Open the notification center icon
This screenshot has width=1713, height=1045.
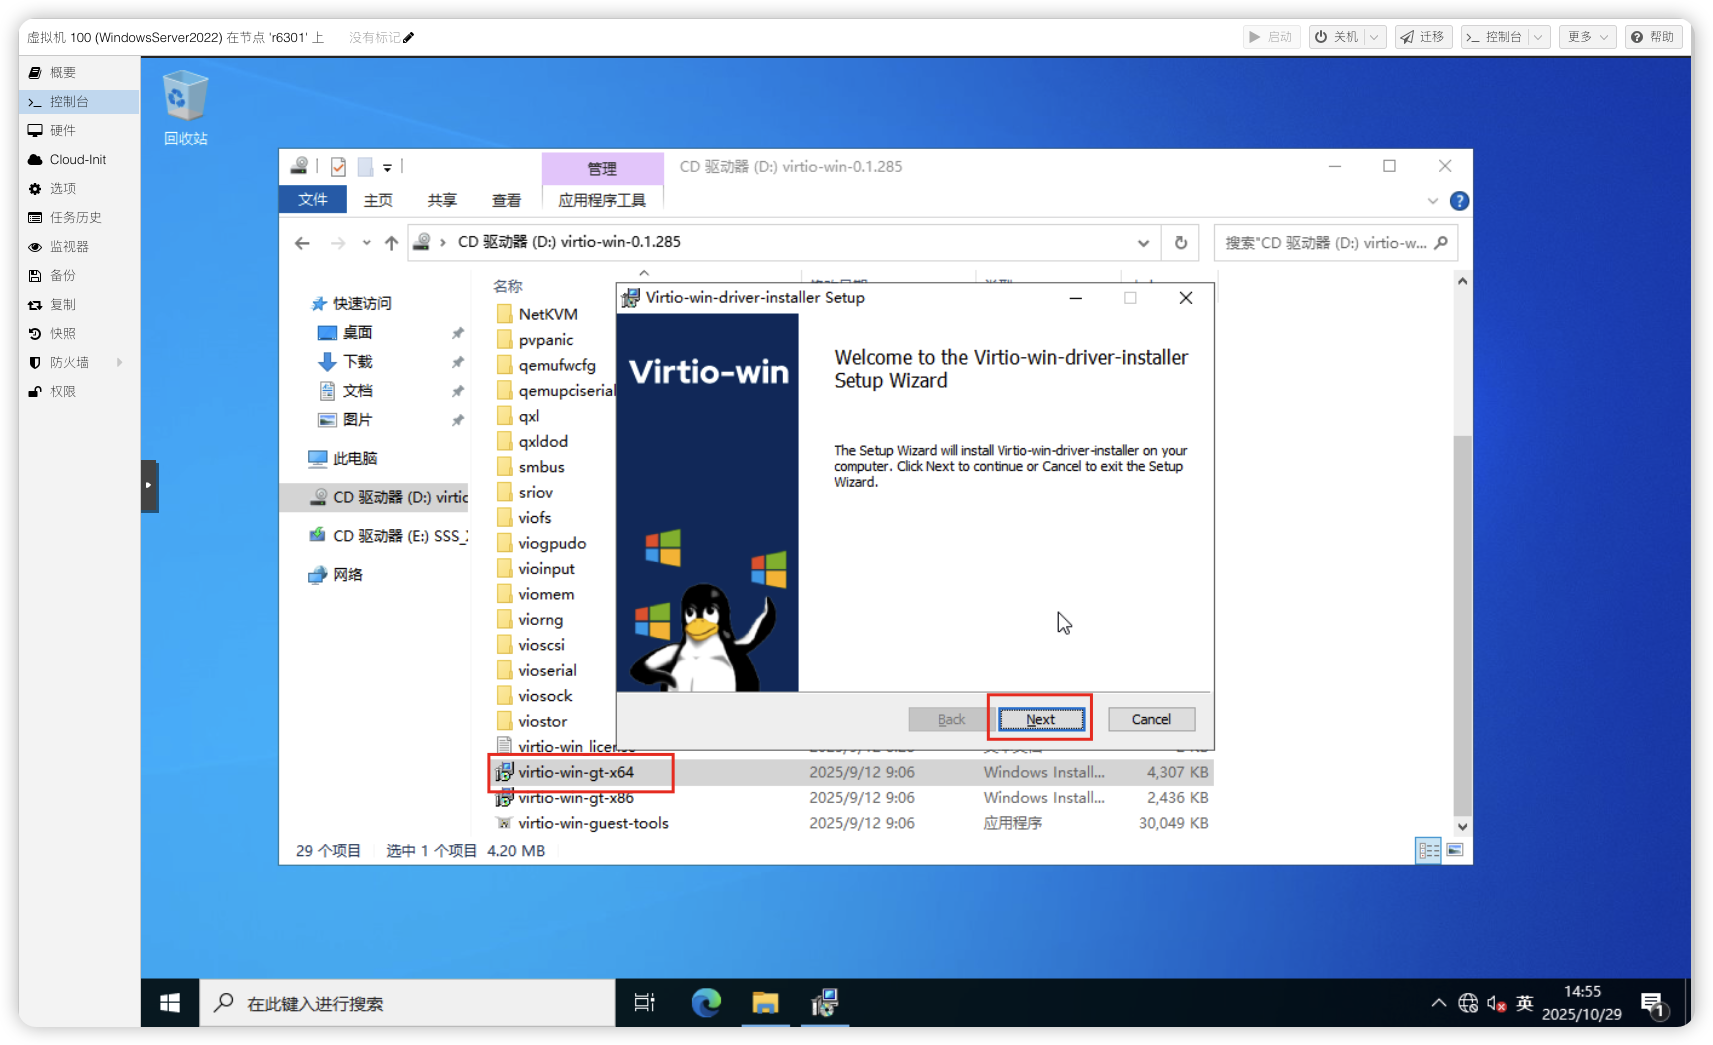click(1651, 1003)
